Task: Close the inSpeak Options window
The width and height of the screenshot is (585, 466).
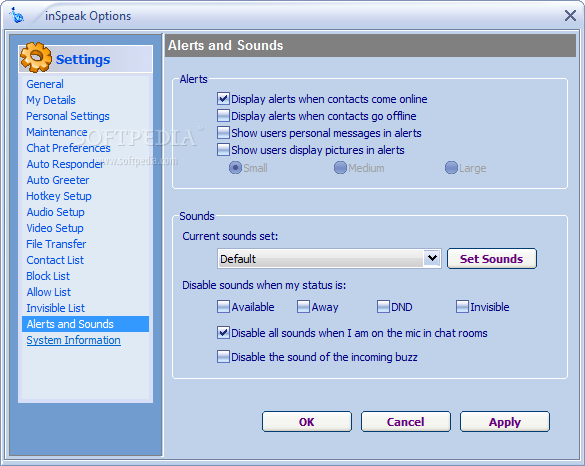Action: [x=570, y=16]
